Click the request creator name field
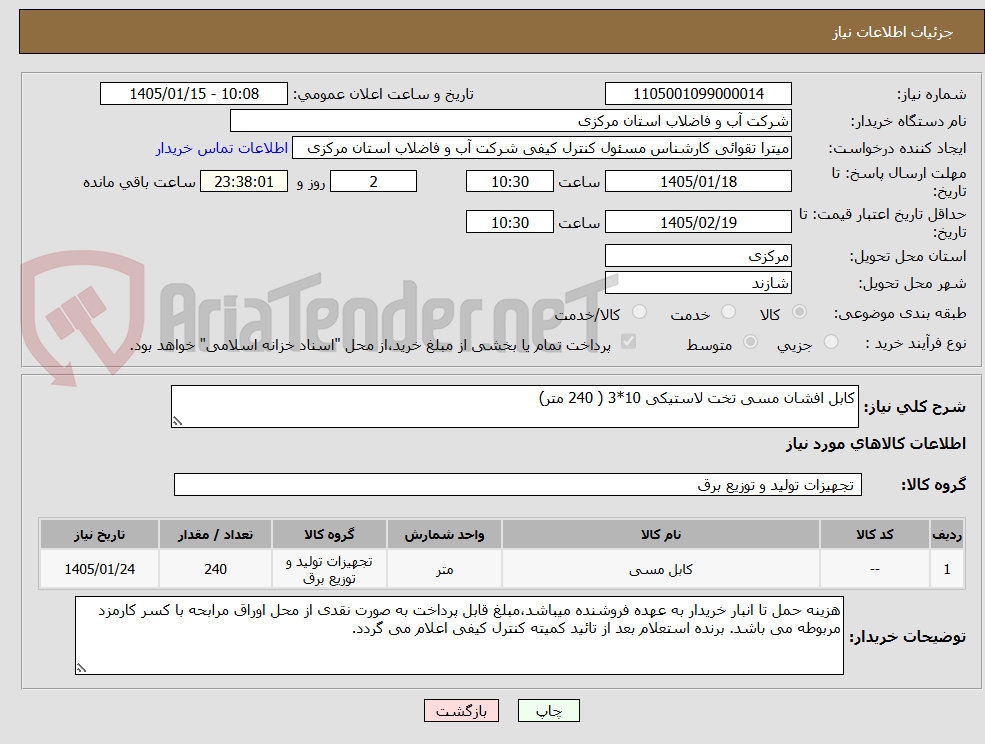Screen dimensions: 985x744 click(x=541, y=148)
